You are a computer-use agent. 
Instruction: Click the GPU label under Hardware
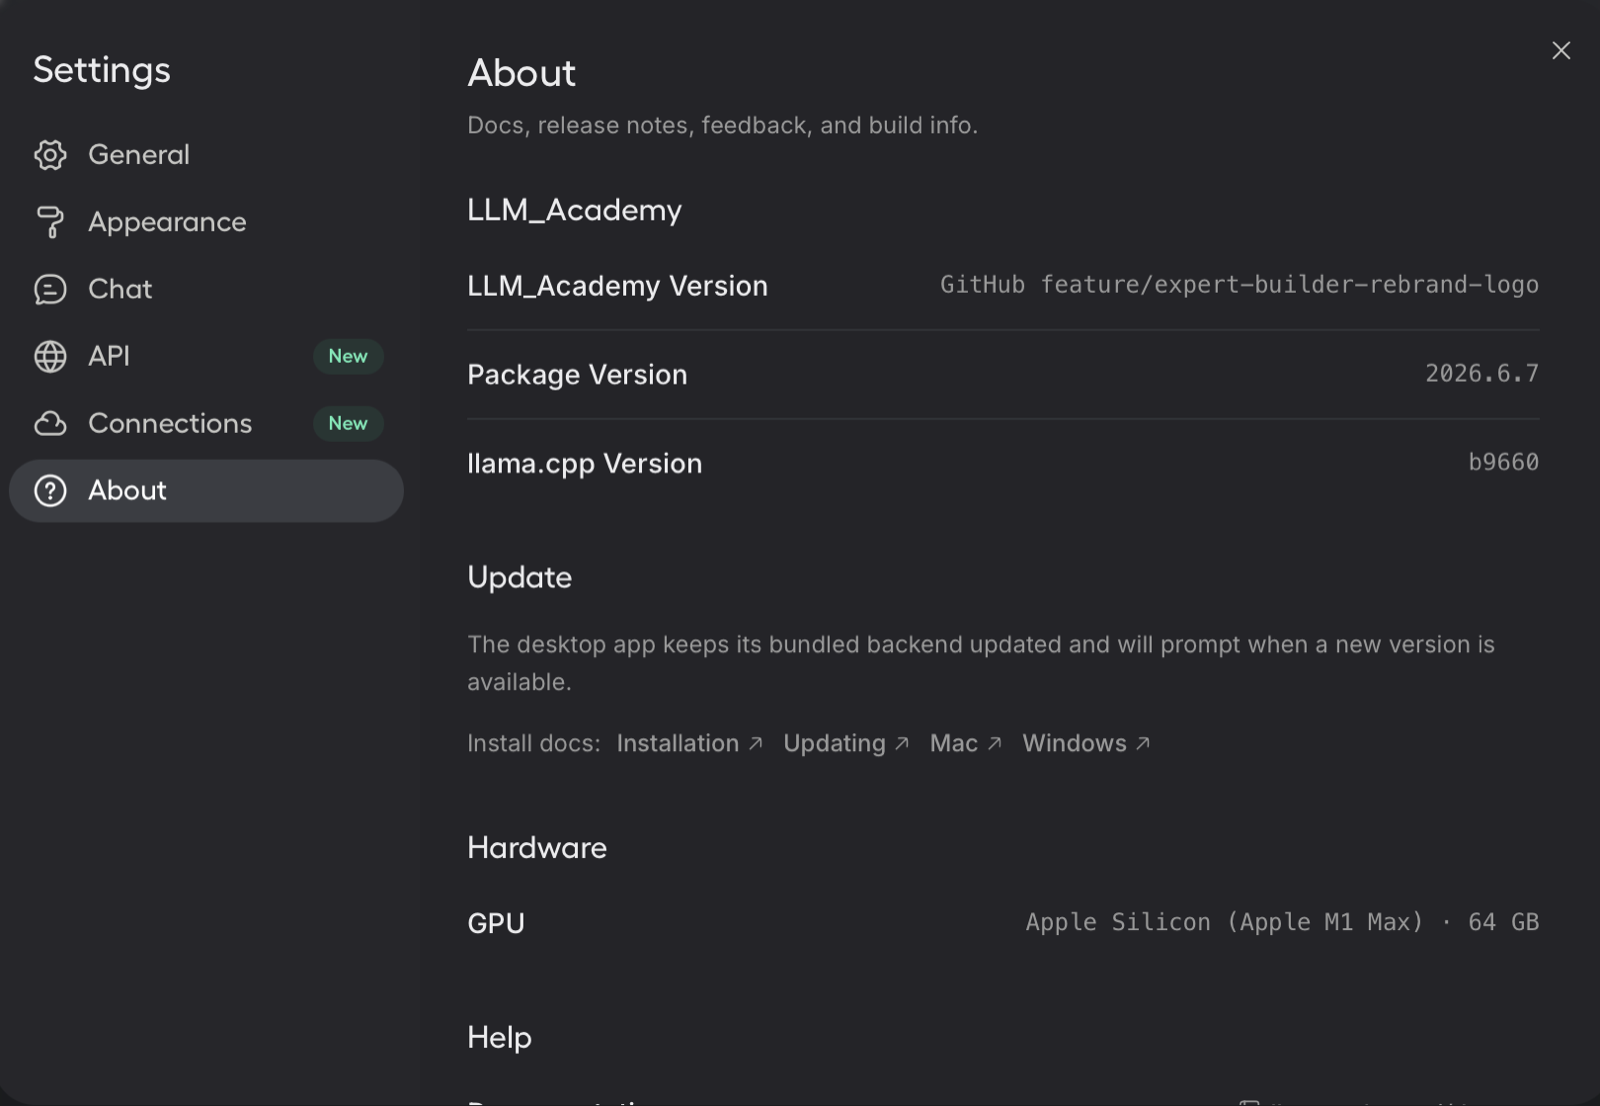pyautogui.click(x=496, y=923)
